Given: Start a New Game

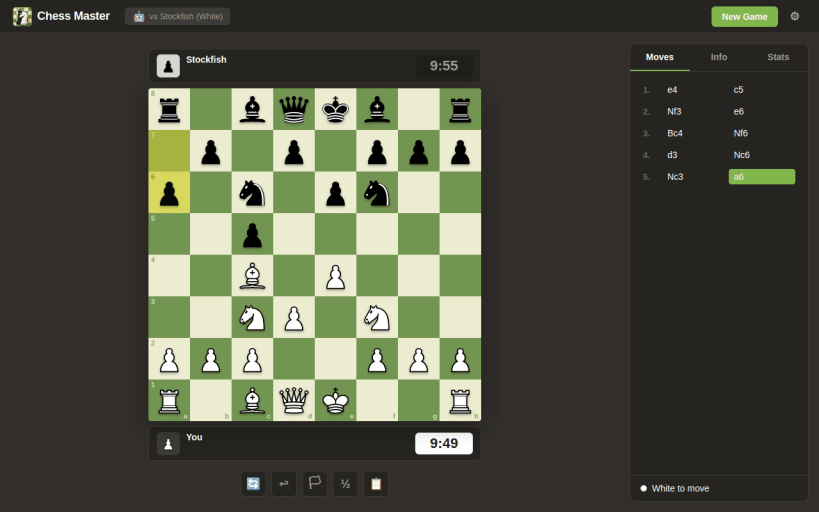Looking at the screenshot, I should pos(744,17).
